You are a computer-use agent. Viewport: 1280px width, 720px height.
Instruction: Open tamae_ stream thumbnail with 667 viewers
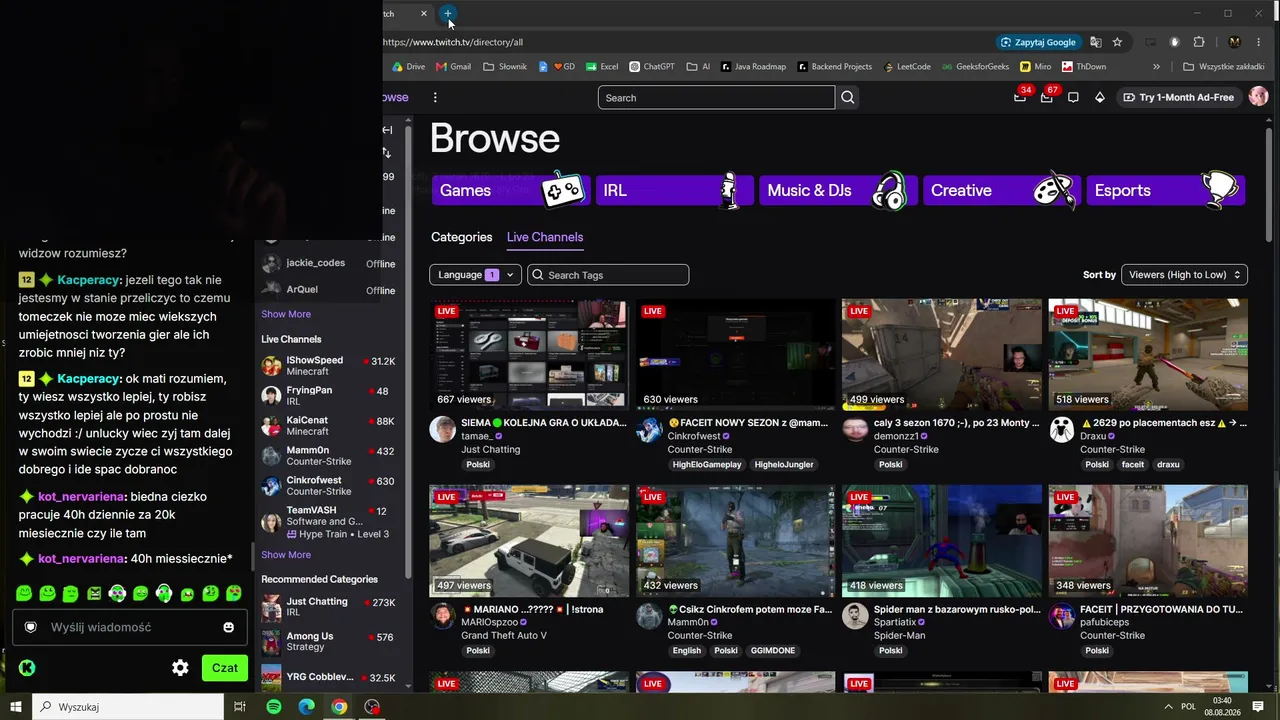tap(529, 354)
